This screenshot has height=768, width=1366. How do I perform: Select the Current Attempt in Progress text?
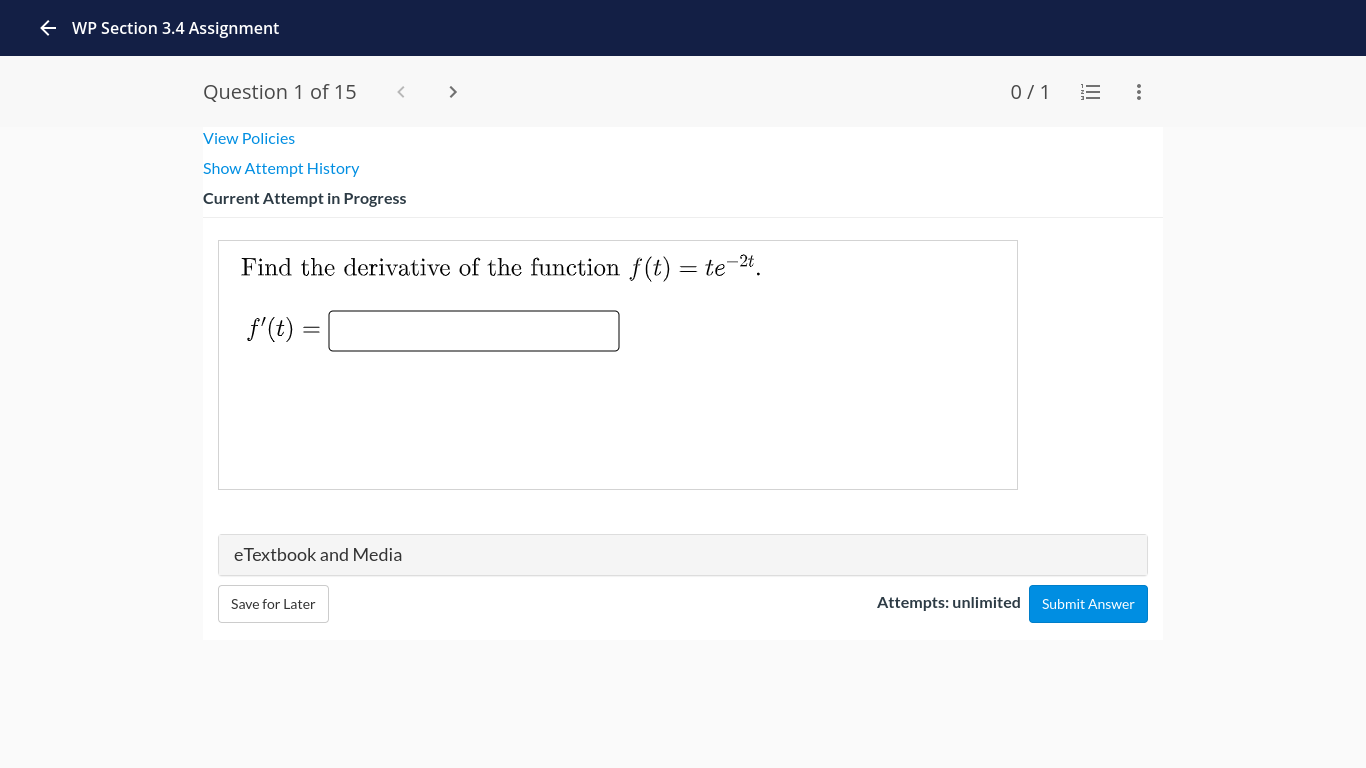(x=304, y=198)
